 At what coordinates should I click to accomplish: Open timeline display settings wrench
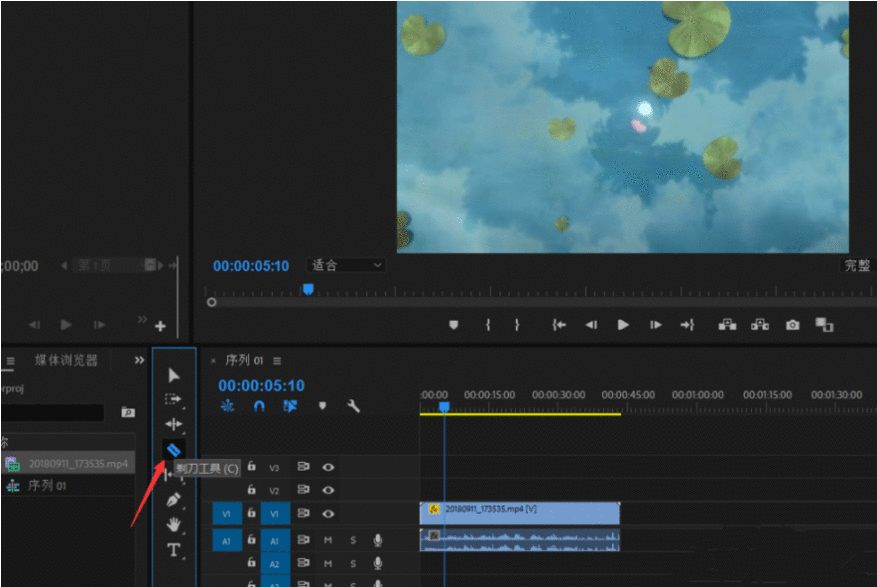tap(353, 406)
